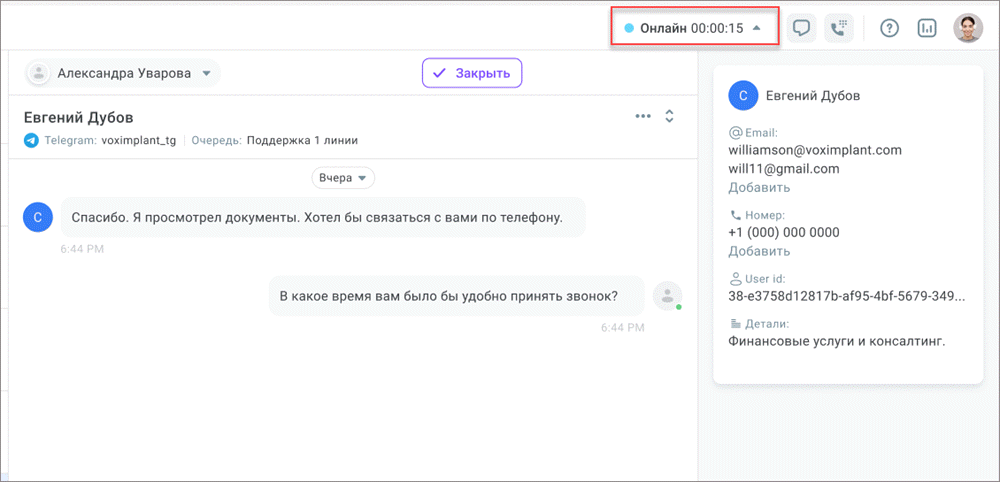Click the Telegram channel icon
The width and height of the screenshot is (1000, 482).
(31, 140)
